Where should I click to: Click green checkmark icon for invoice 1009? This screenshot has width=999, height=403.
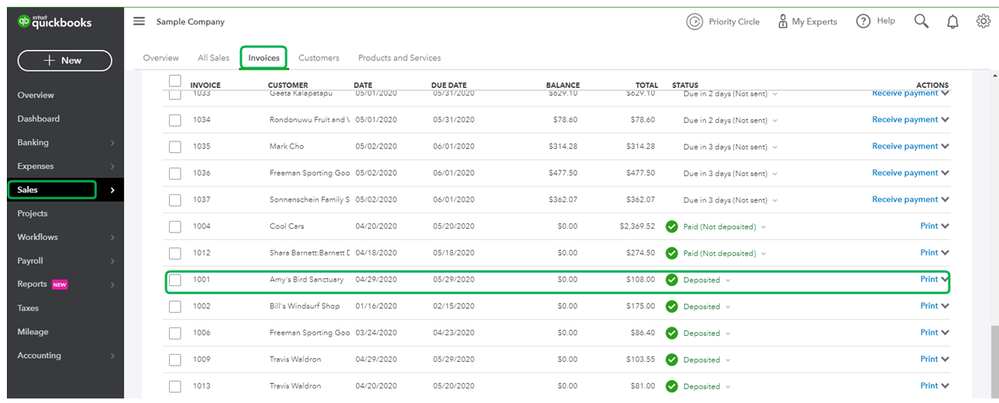click(672, 360)
